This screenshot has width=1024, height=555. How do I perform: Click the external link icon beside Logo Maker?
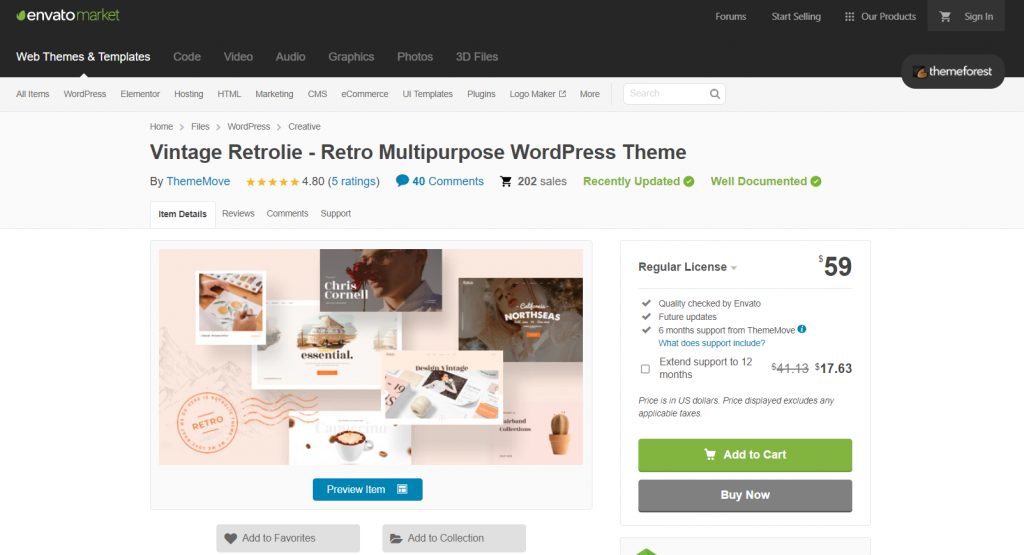click(562, 93)
